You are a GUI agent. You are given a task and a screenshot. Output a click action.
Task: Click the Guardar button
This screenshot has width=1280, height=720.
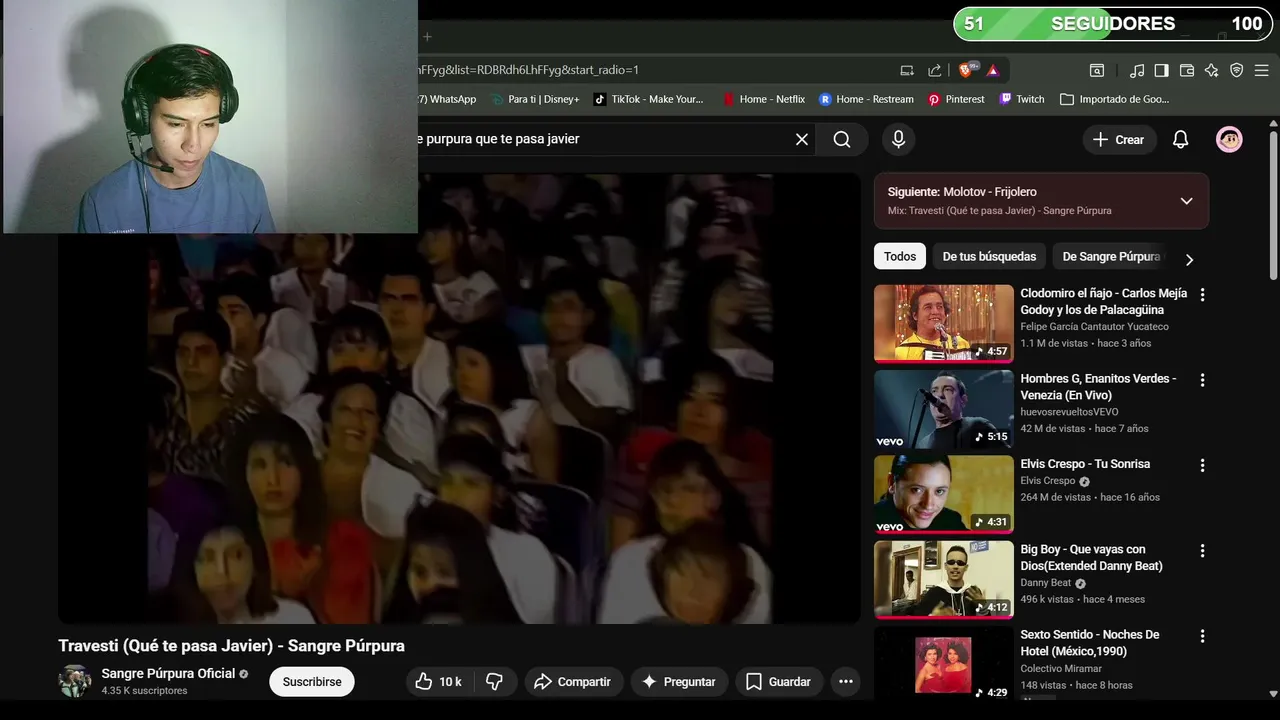pyautogui.click(x=778, y=682)
